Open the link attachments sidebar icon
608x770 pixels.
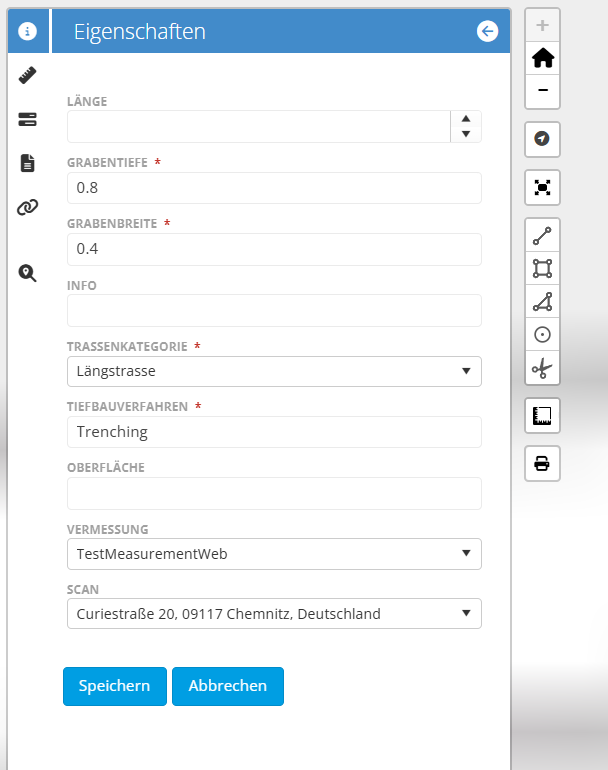tap(27, 207)
